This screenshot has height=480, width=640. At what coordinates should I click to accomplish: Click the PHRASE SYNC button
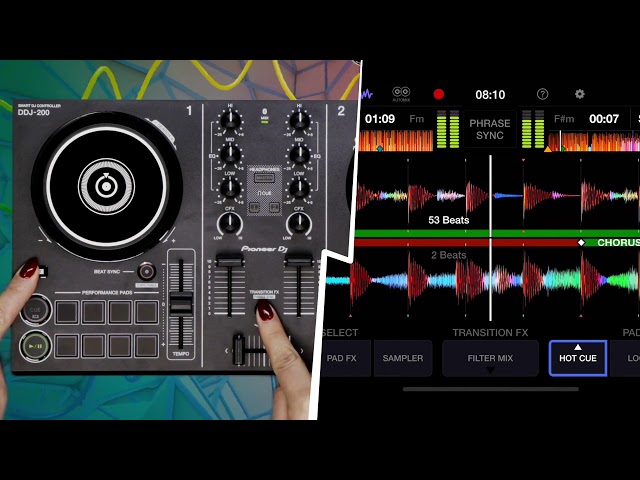(490, 129)
